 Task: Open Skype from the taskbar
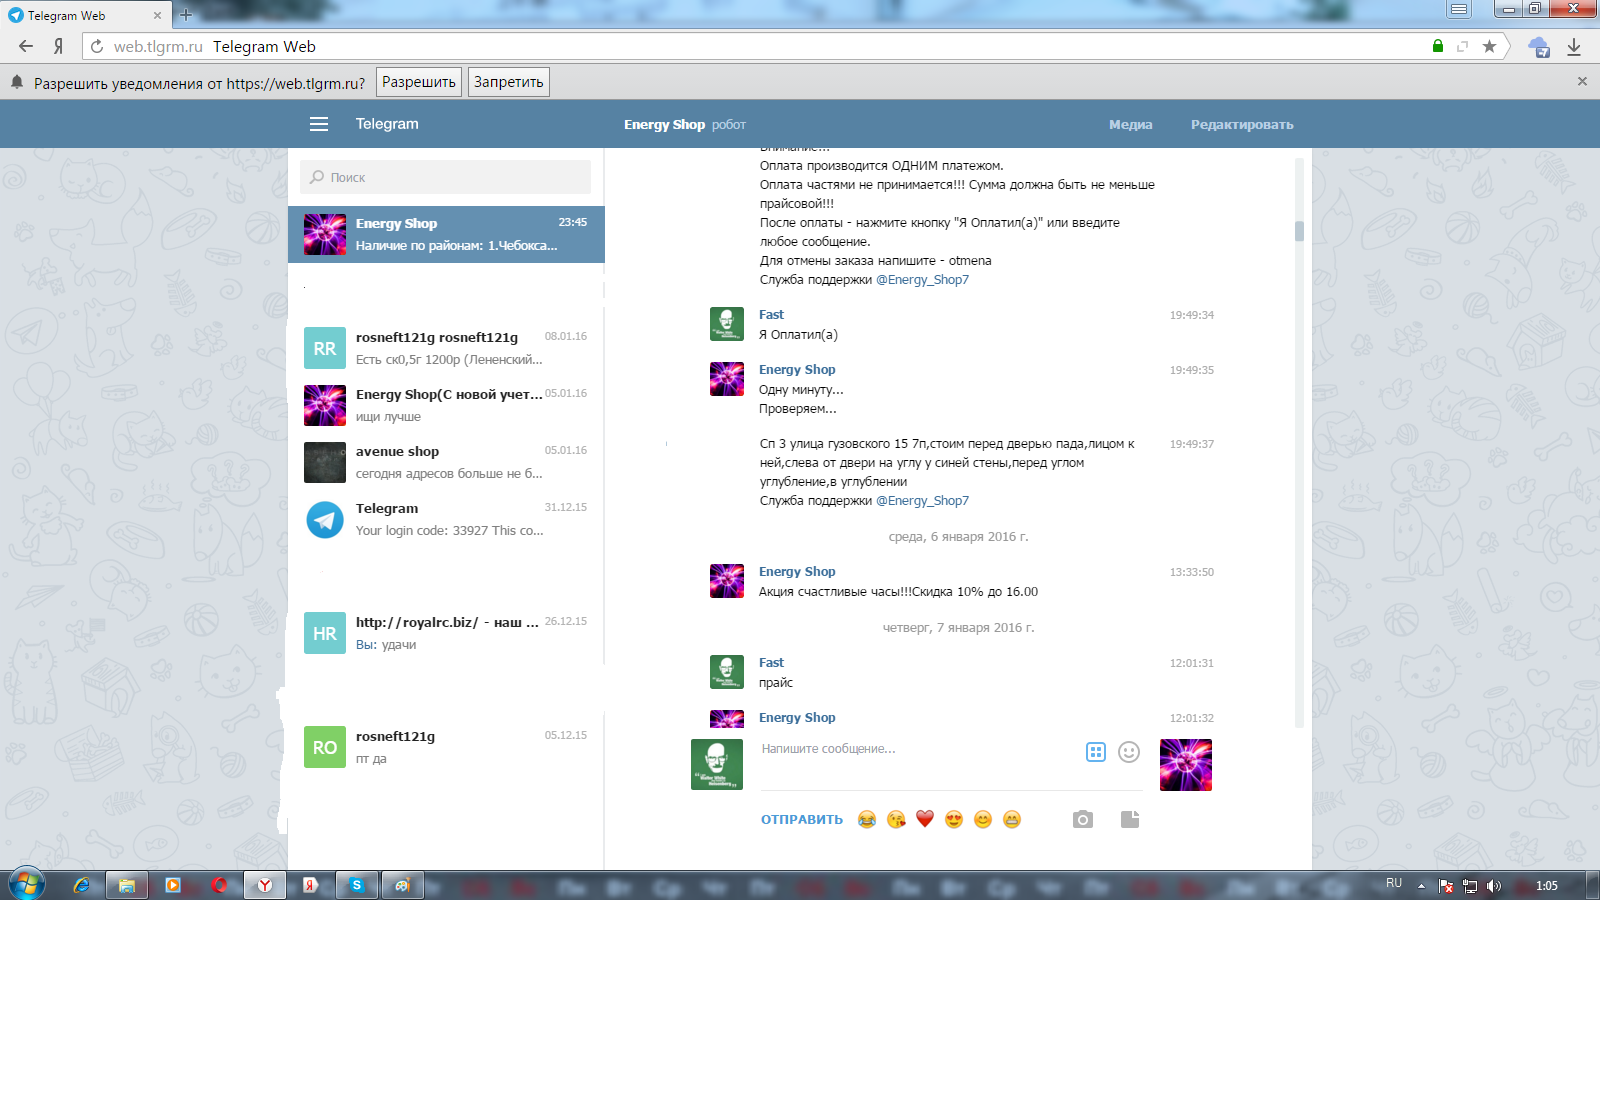357,885
